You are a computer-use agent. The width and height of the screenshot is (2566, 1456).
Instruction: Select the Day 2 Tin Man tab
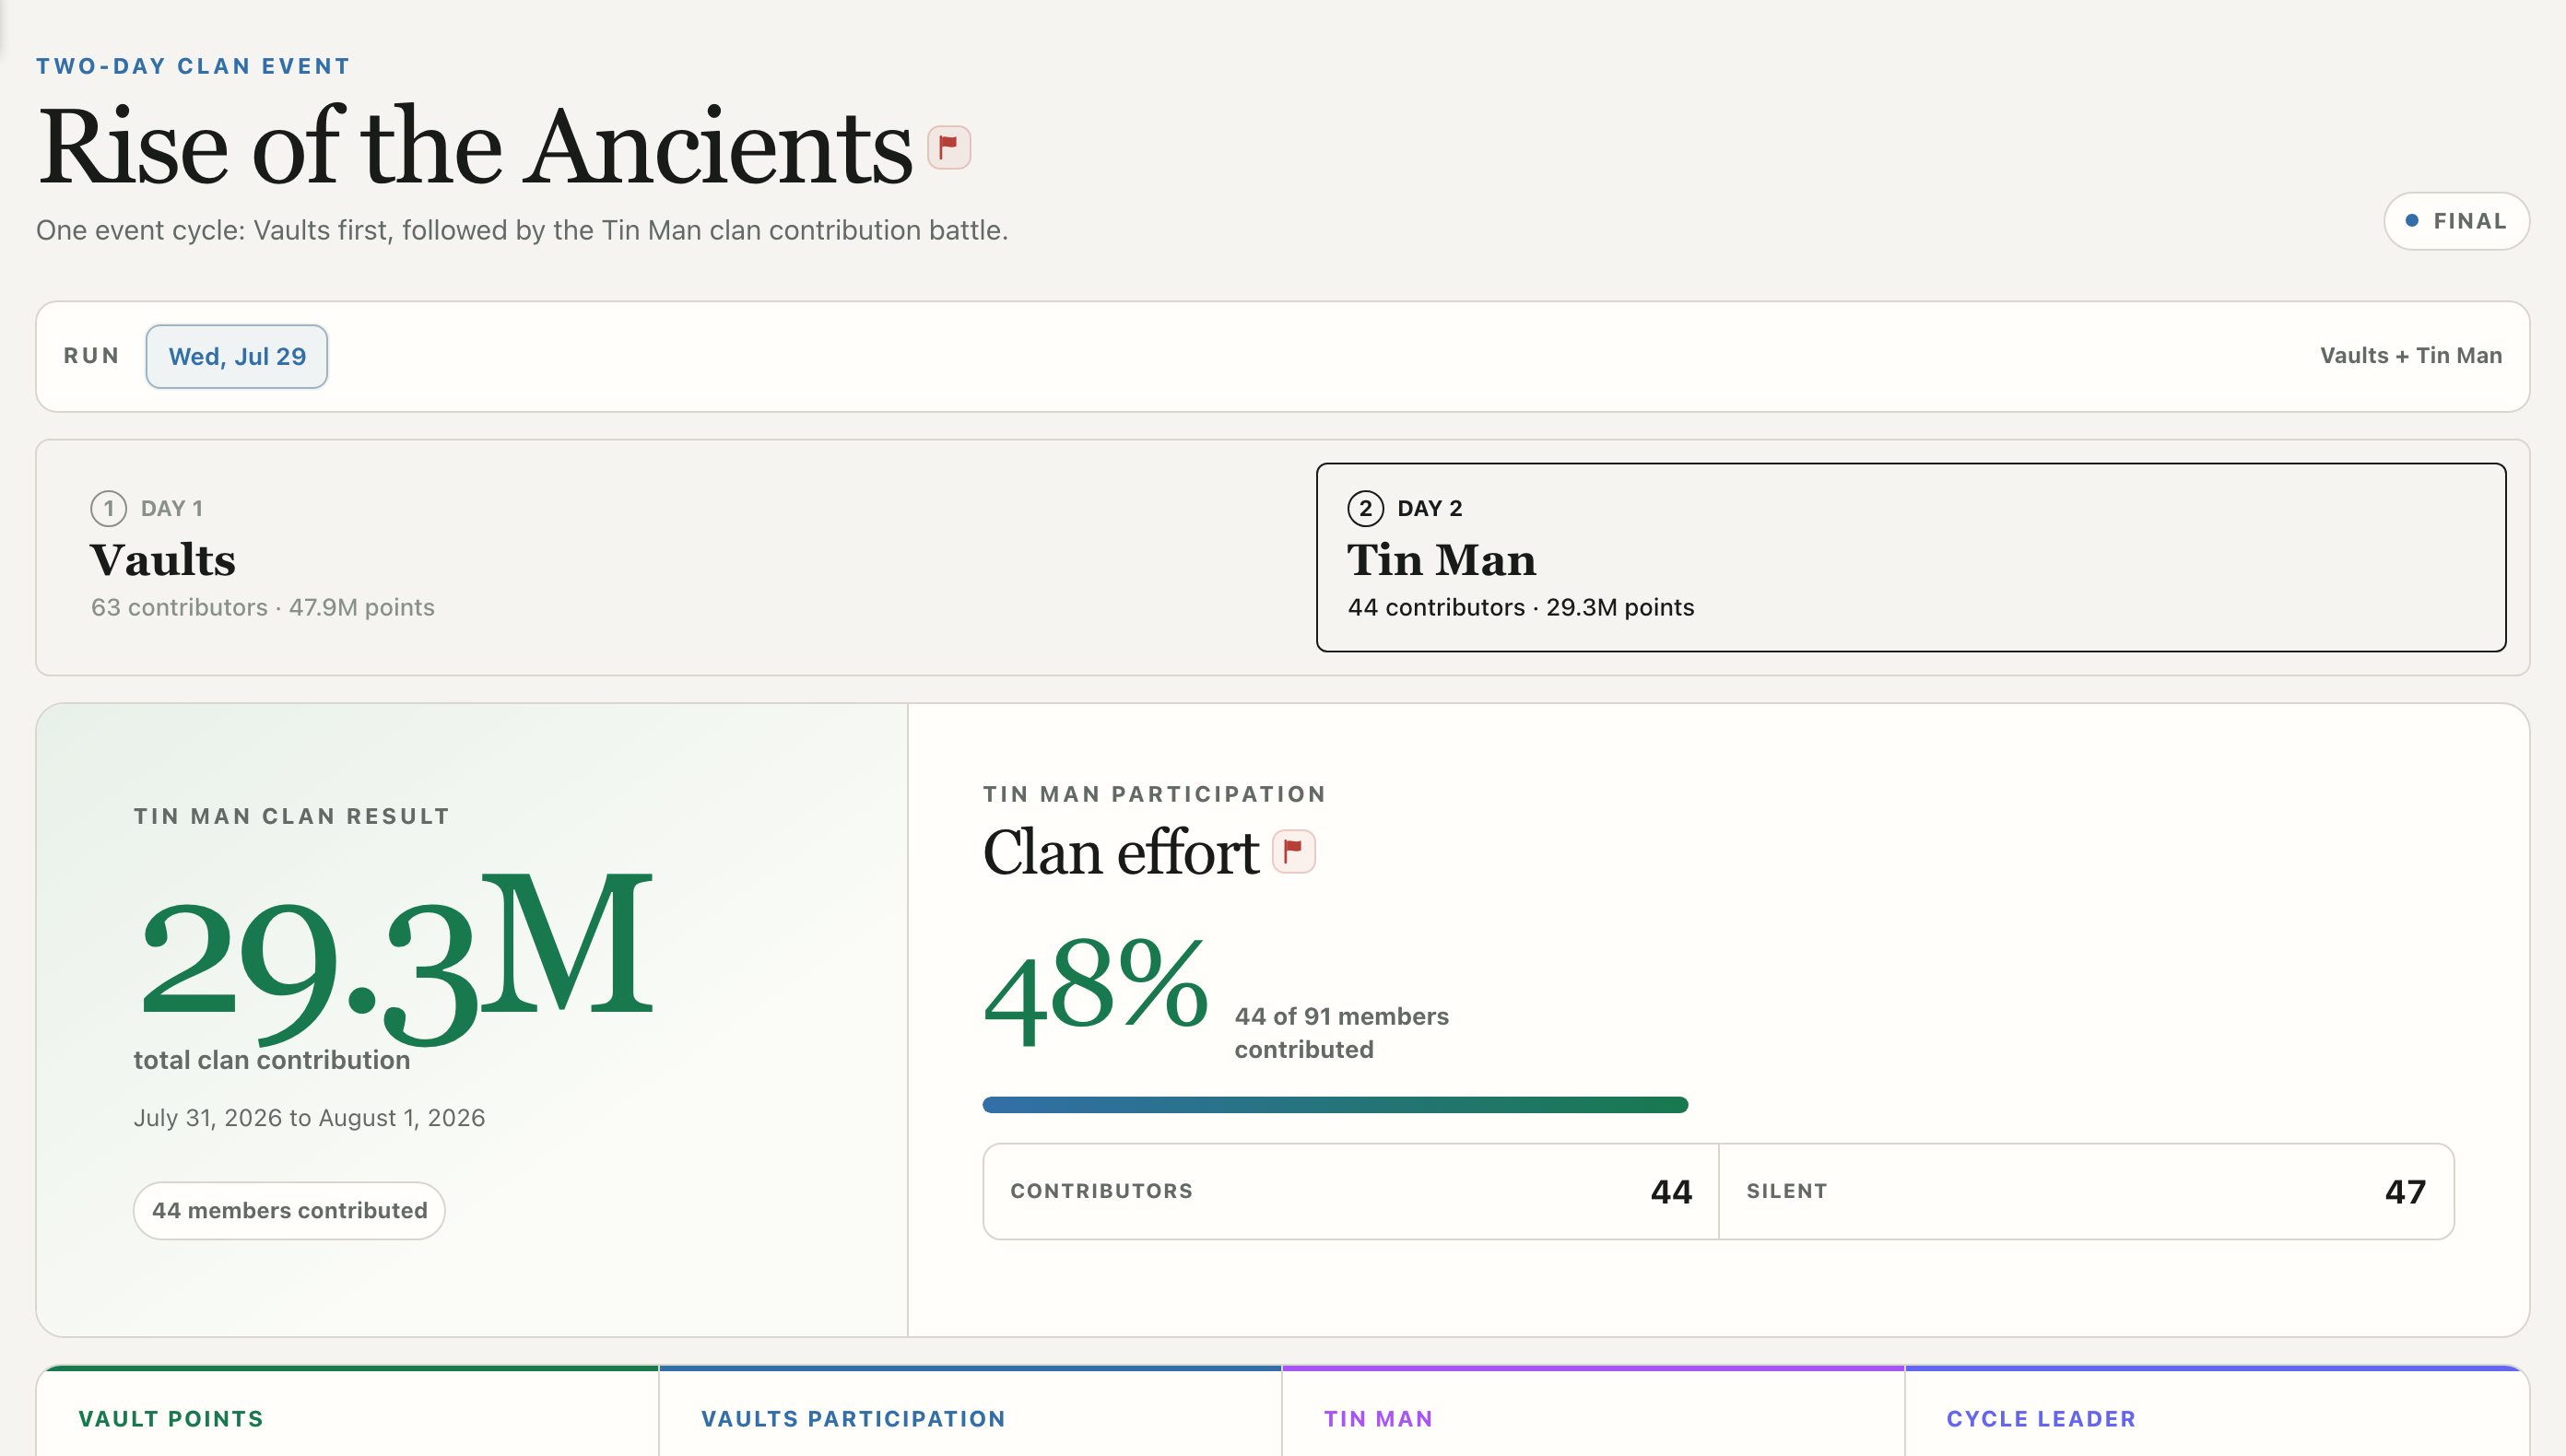[x=1911, y=557]
